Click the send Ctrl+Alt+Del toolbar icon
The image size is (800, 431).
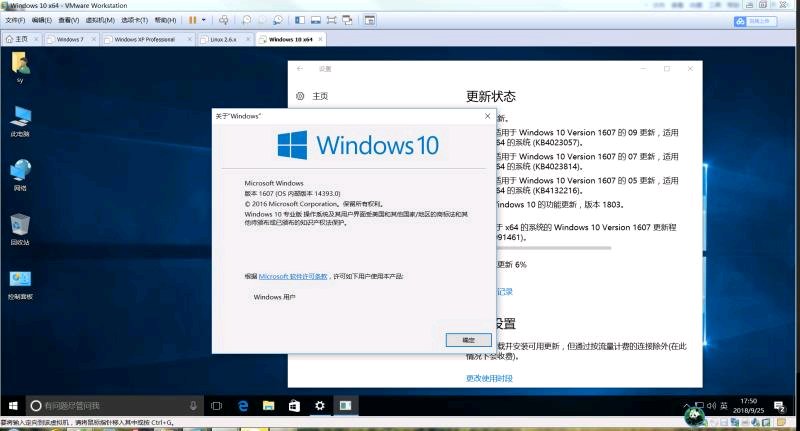coord(223,20)
